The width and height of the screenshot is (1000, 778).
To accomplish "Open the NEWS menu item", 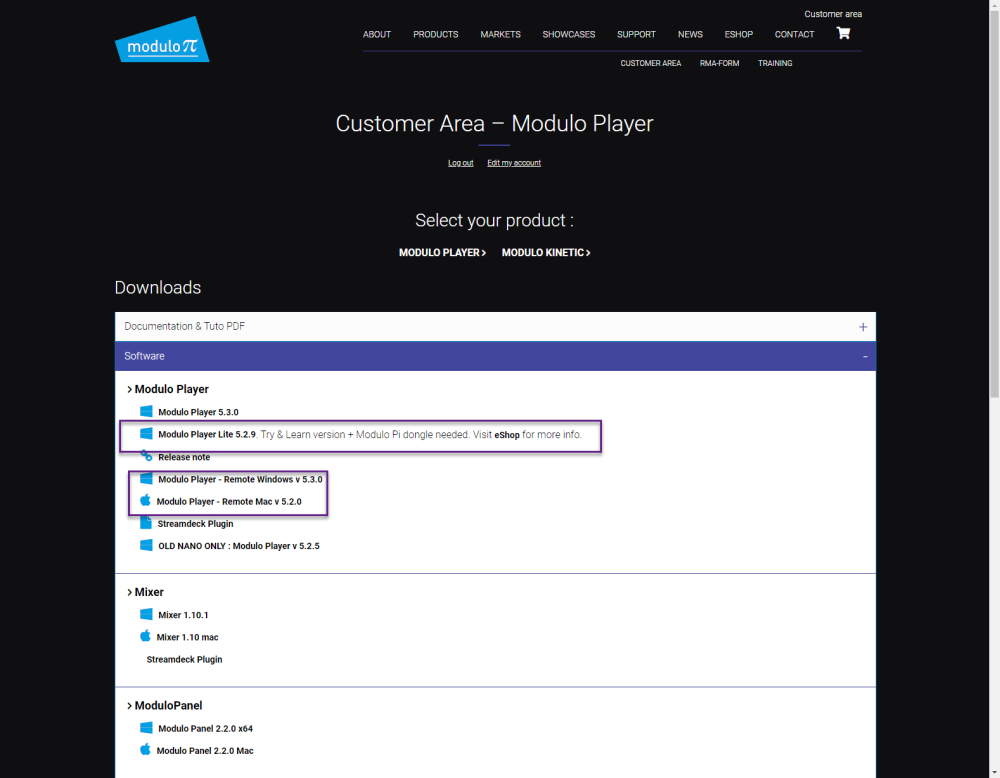I will click(690, 34).
